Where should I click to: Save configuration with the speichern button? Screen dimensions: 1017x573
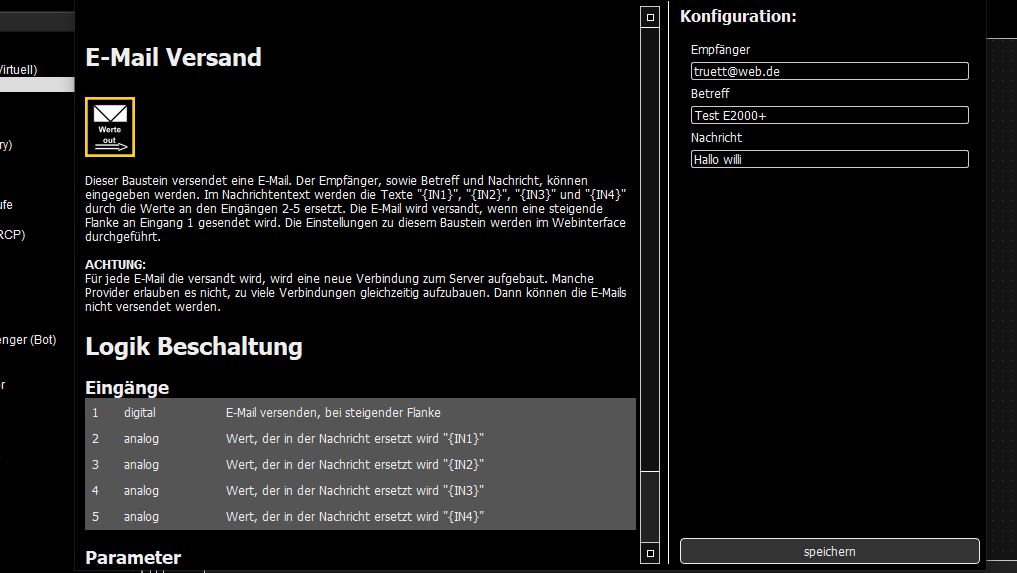(829, 551)
